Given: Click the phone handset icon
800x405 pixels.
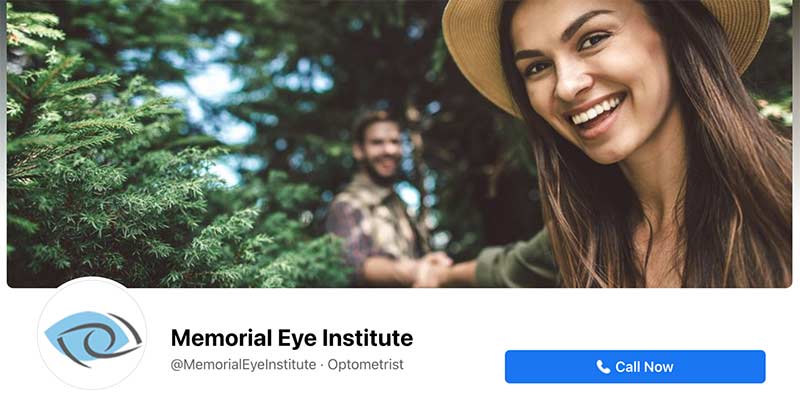Looking at the screenshot, I should 603,366.
